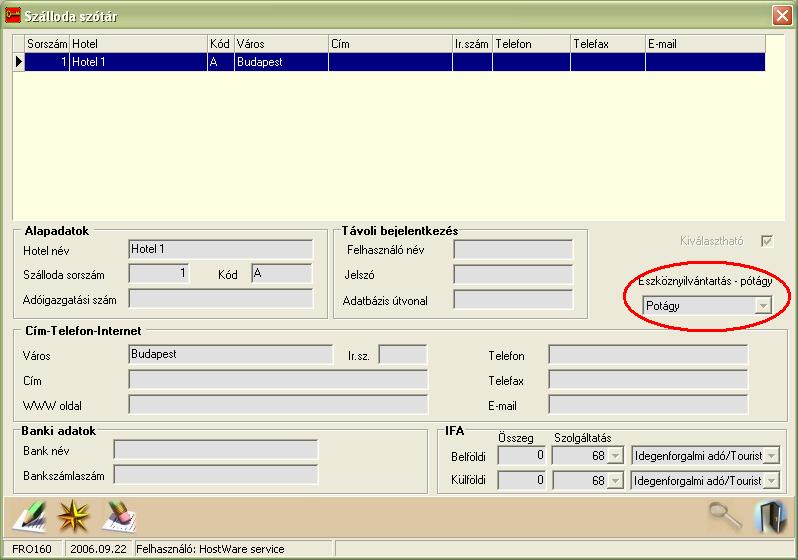Click the eraser delete icon
This screenshot has height=560, width=798.
tap(119, 516)
